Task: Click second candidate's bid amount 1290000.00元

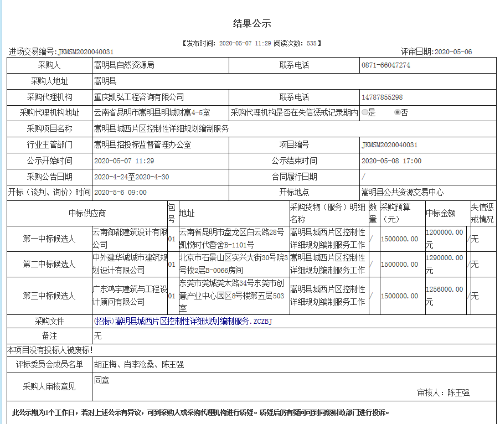Action: click(444, 264)
